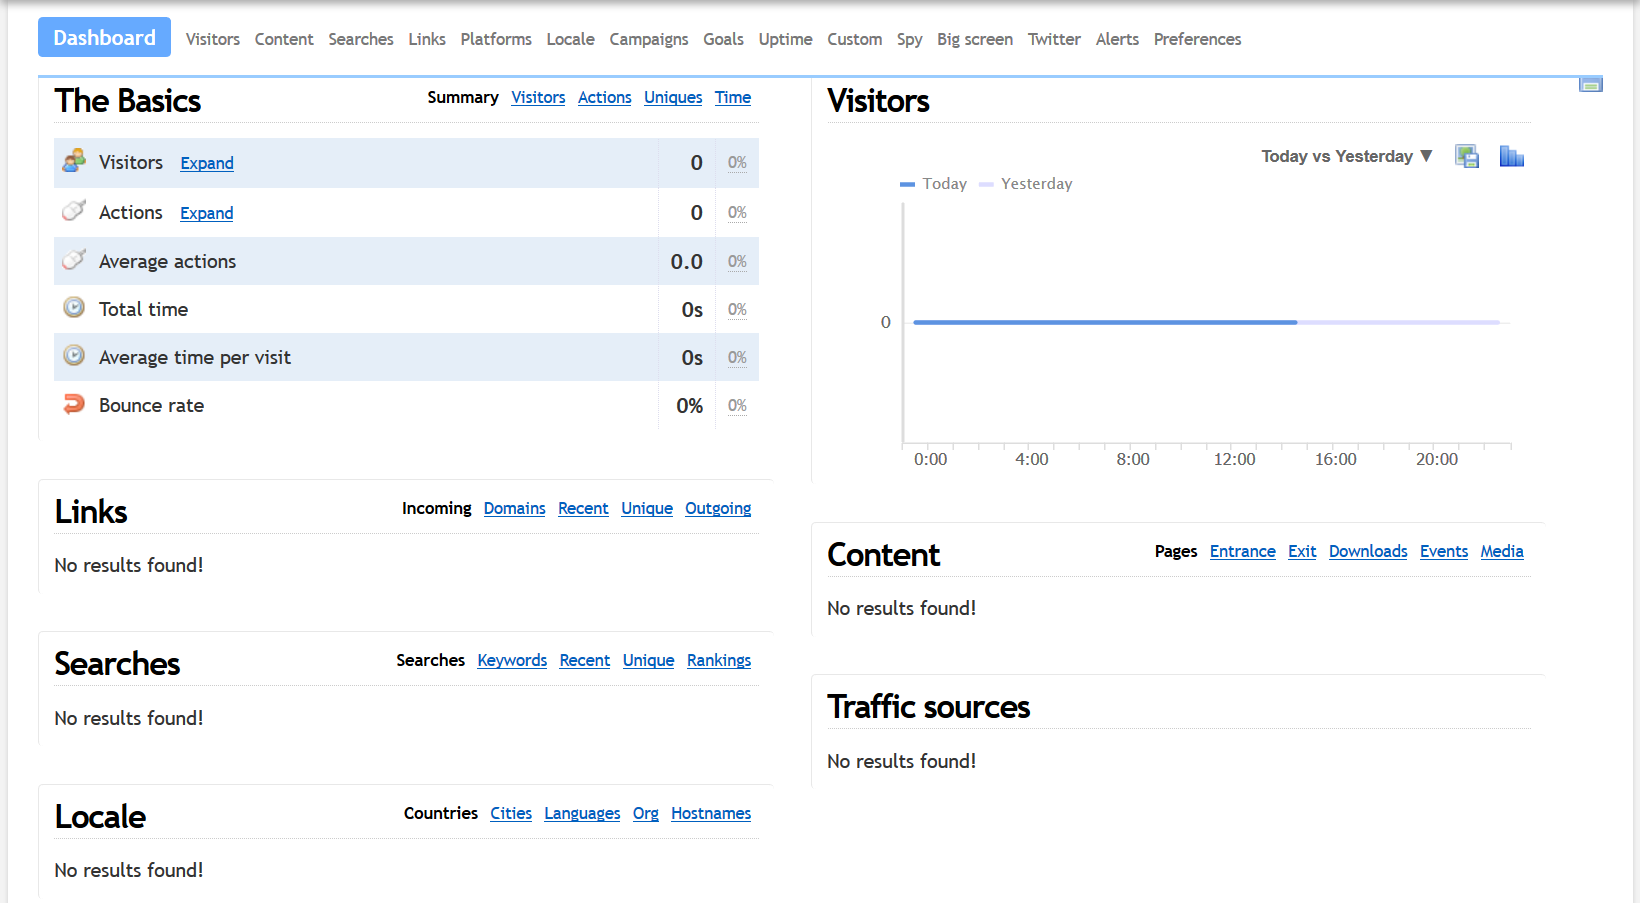The height and width of the screenshot is (903, 1640).
Task: Click the mouse icon beside Actions row
Action: (x=74, y=211)
